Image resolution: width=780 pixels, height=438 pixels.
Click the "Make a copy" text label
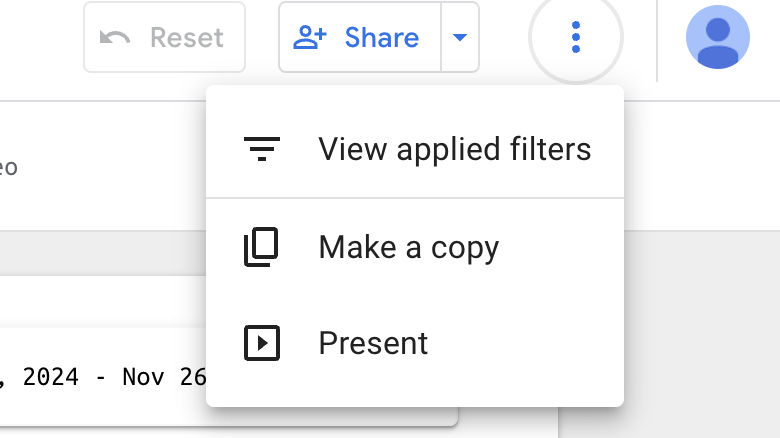click(408, 247)
